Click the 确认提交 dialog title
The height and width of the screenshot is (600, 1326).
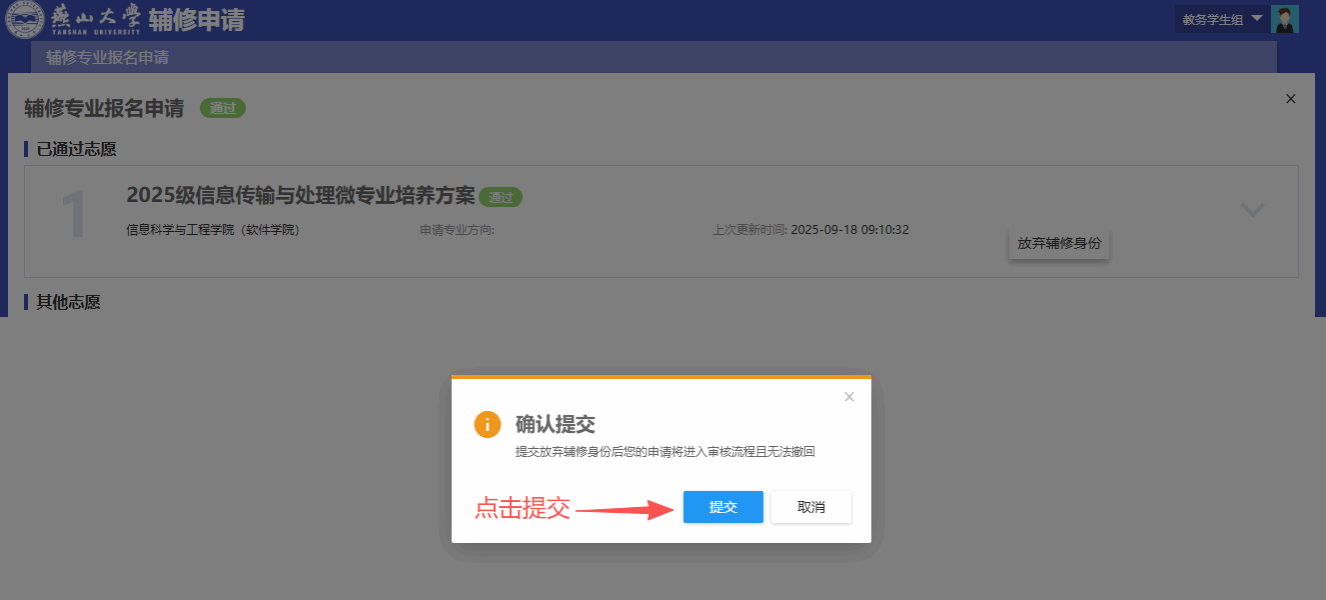(555, 424)
